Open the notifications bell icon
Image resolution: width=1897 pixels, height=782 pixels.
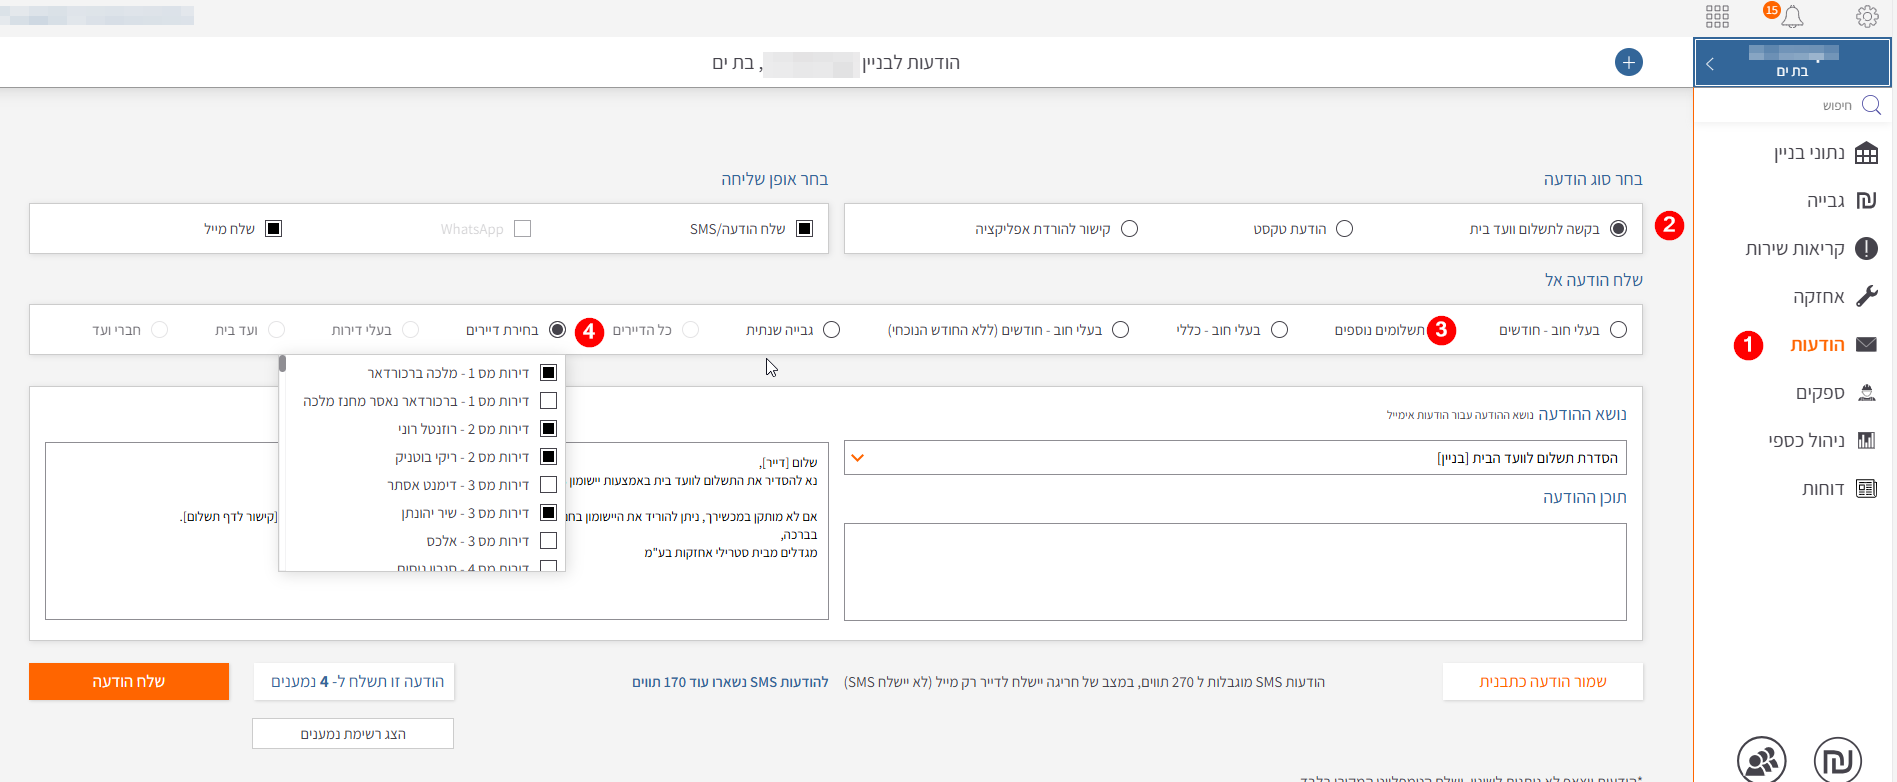1792,17
